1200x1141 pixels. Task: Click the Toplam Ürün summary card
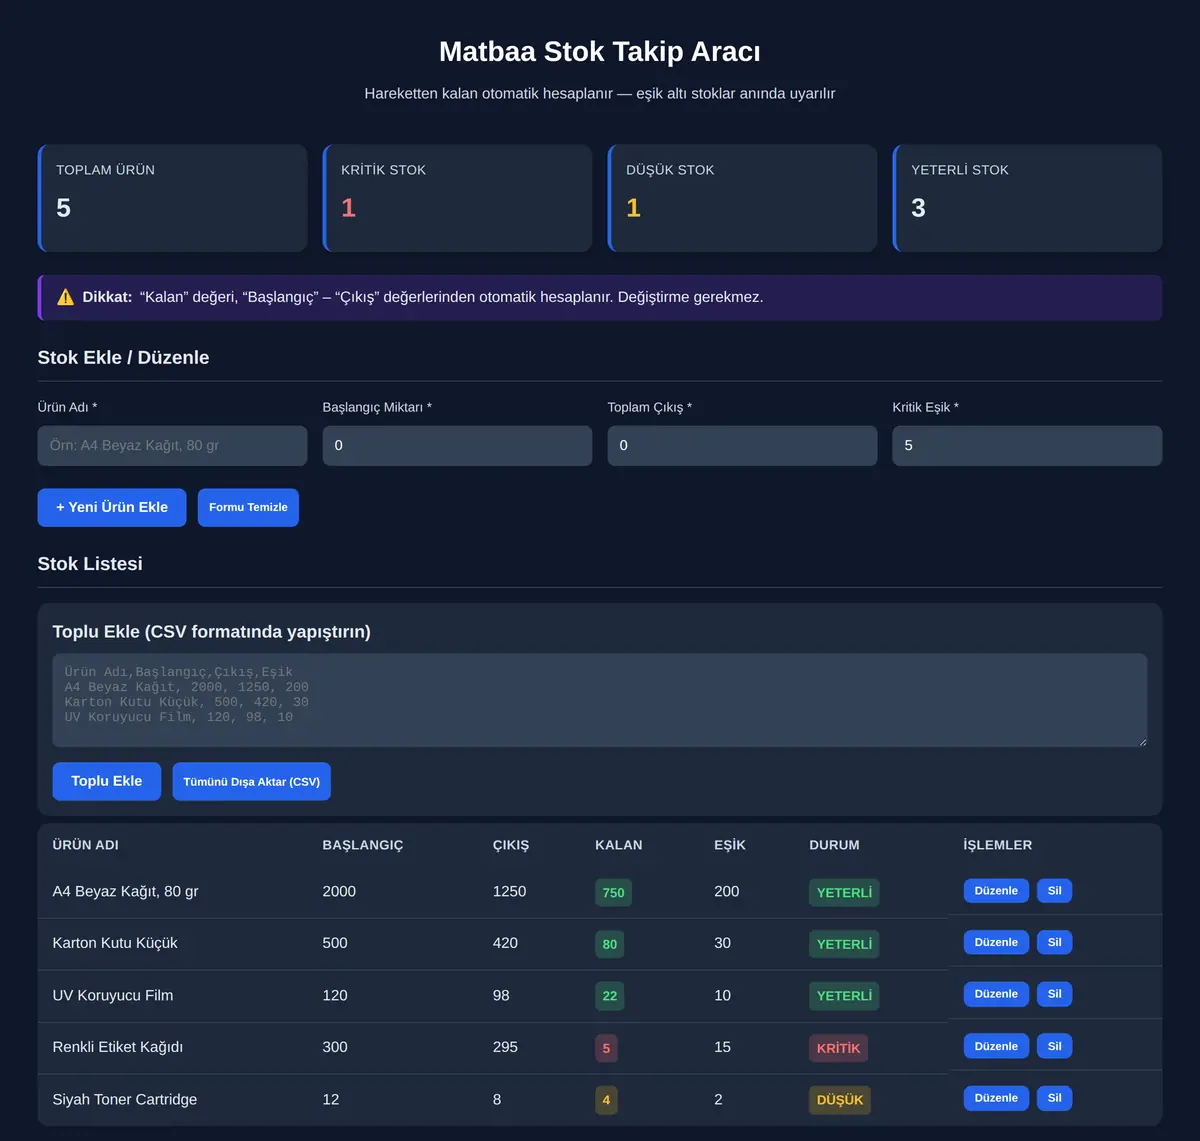coord(172,198)
